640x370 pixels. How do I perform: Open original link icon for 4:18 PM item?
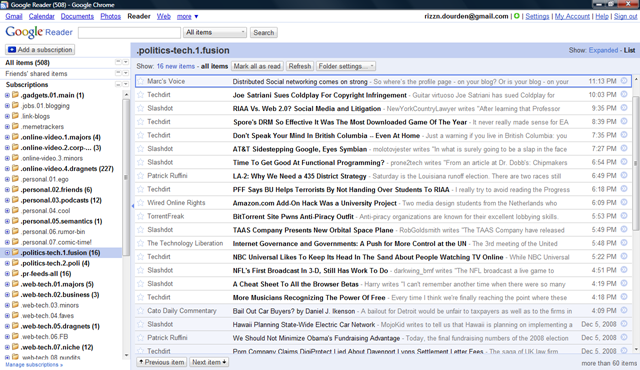coord(624,297)
